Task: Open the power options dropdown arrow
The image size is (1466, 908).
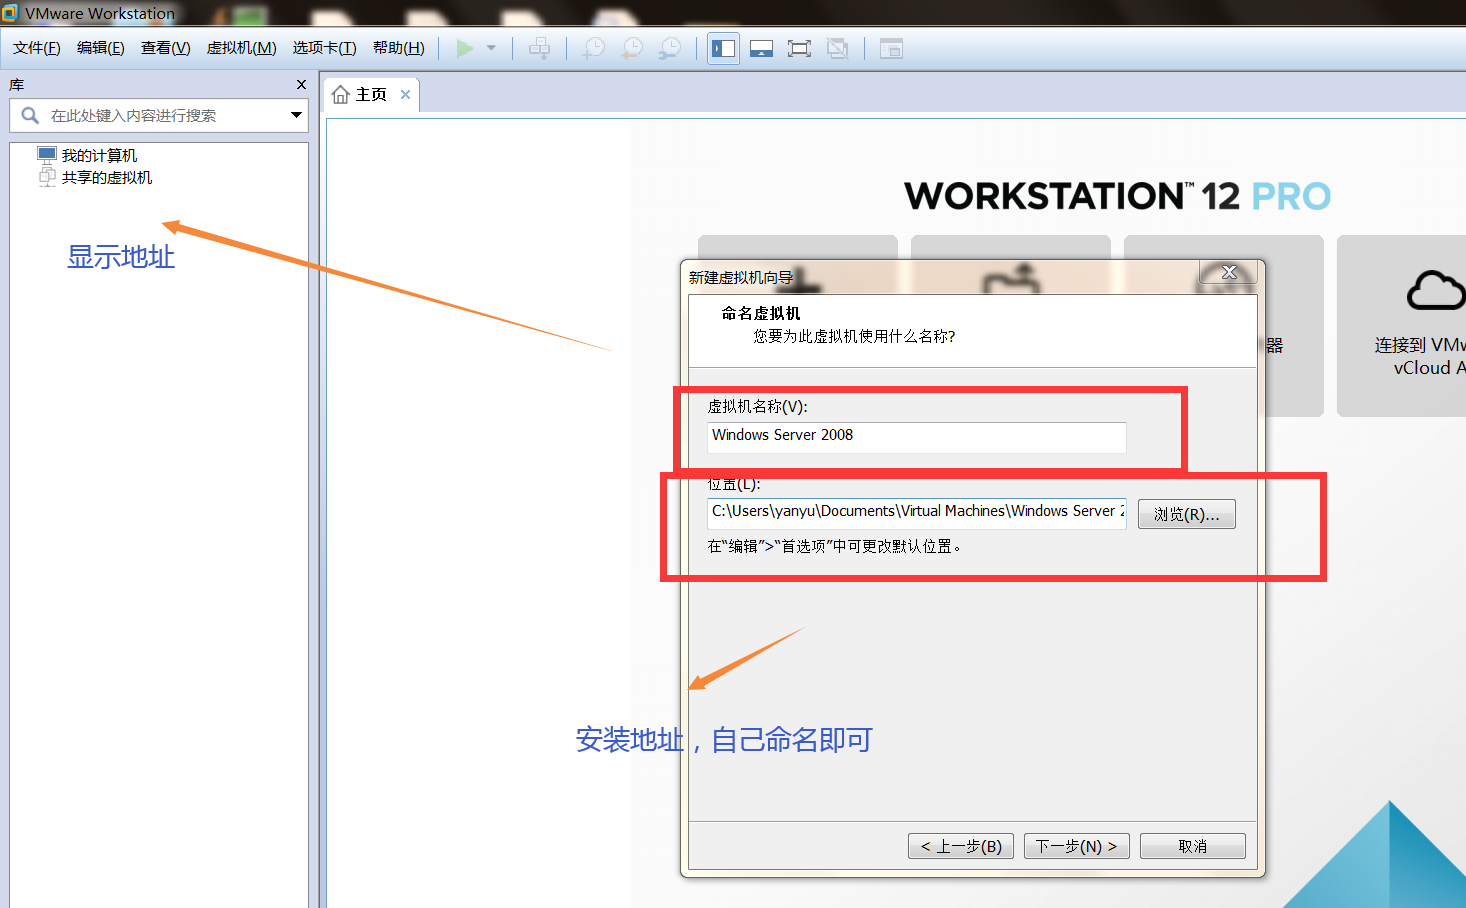Action: (491, 48)
